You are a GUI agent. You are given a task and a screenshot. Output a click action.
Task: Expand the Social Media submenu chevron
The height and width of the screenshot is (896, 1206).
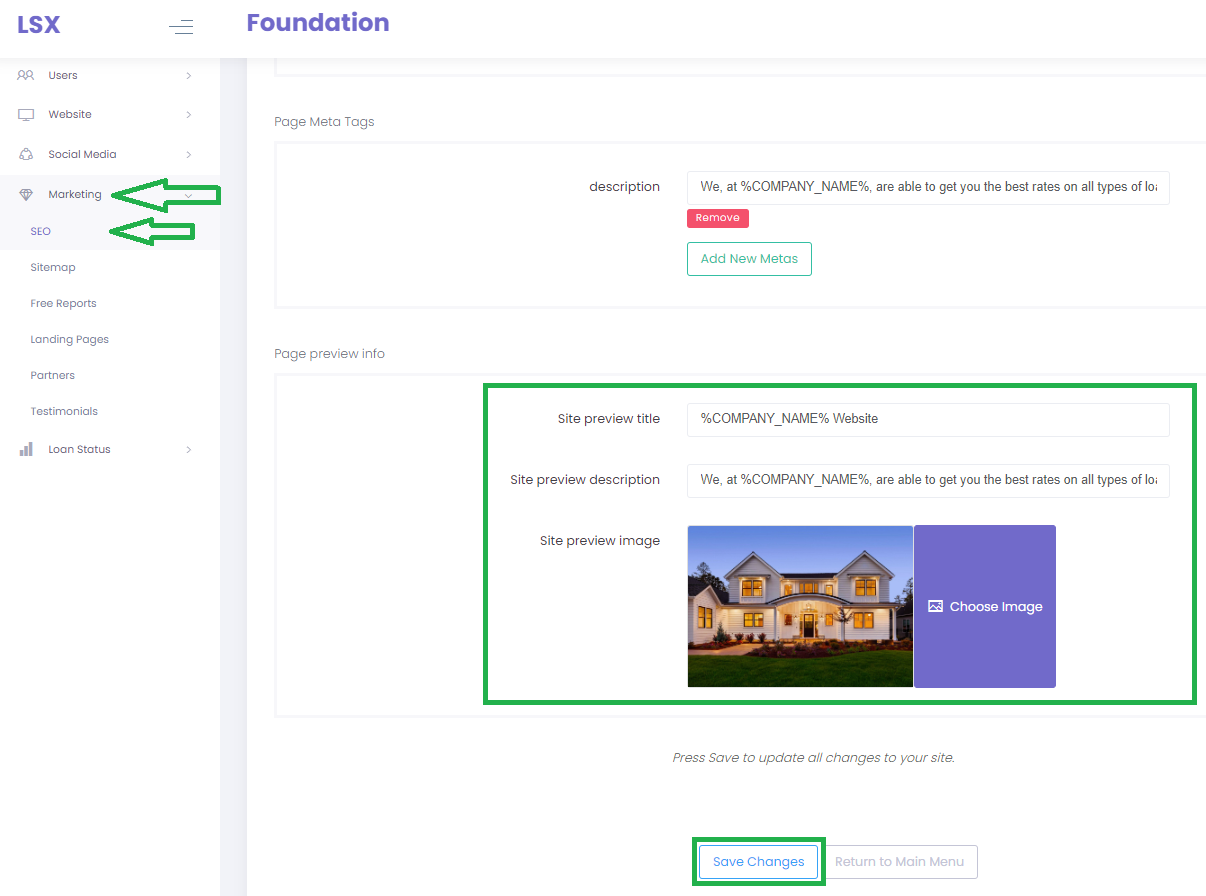point(188,154)
